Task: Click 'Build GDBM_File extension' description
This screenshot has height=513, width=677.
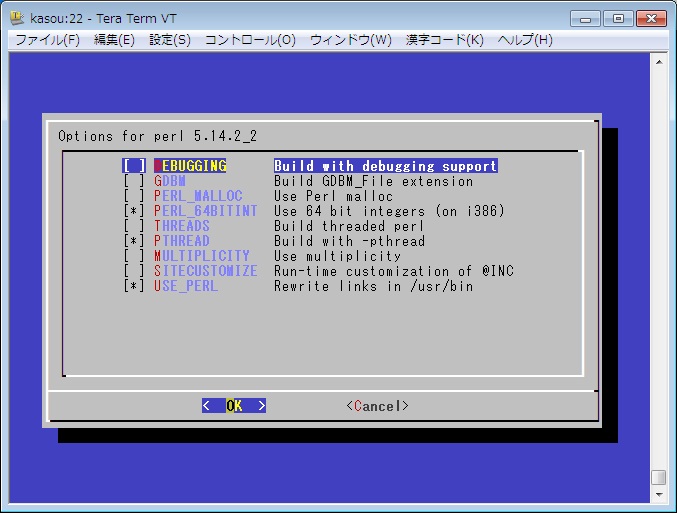Action: pos(374,181)
